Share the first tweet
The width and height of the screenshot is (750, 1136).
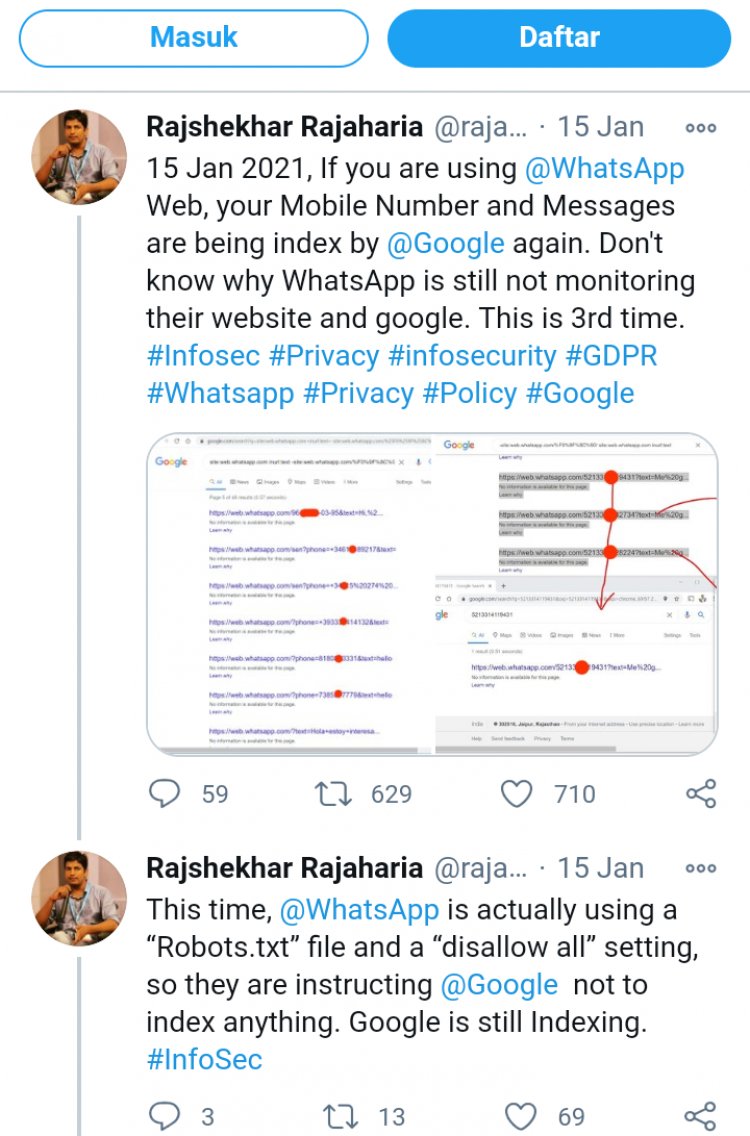[x=700, y=794]
